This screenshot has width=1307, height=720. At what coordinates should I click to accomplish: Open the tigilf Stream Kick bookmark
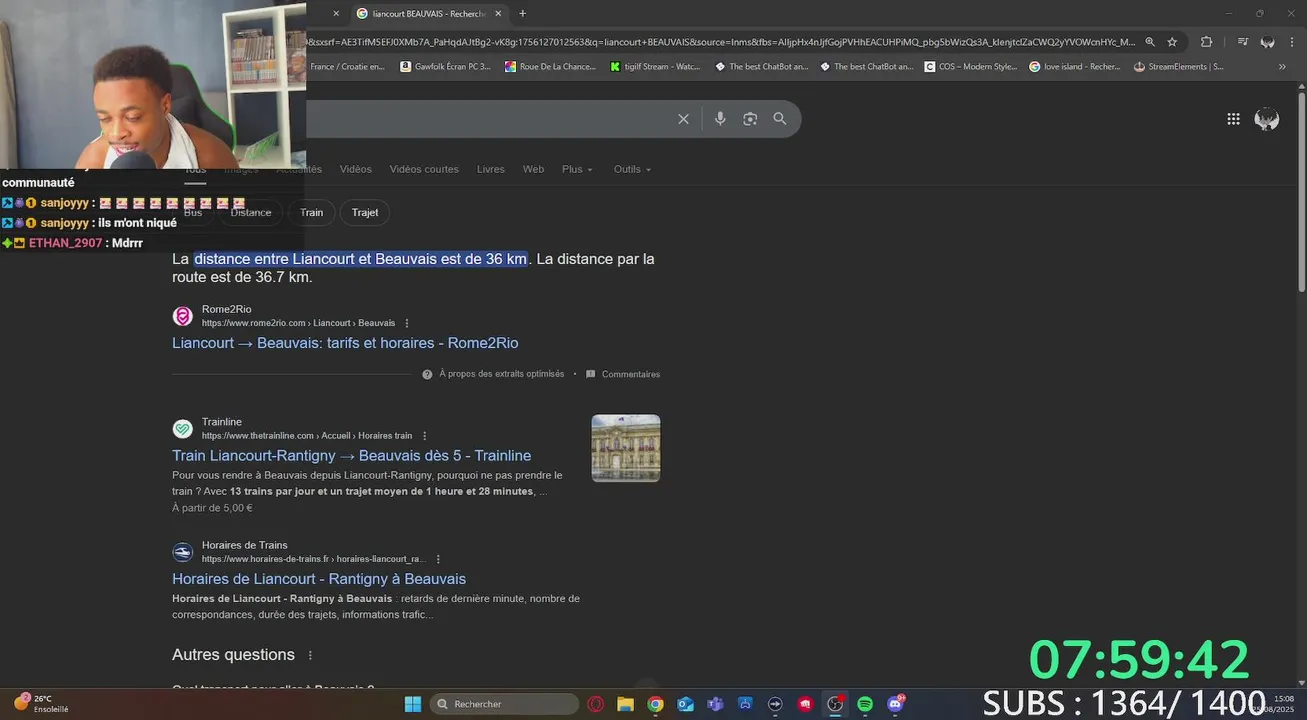click(655, 67)
